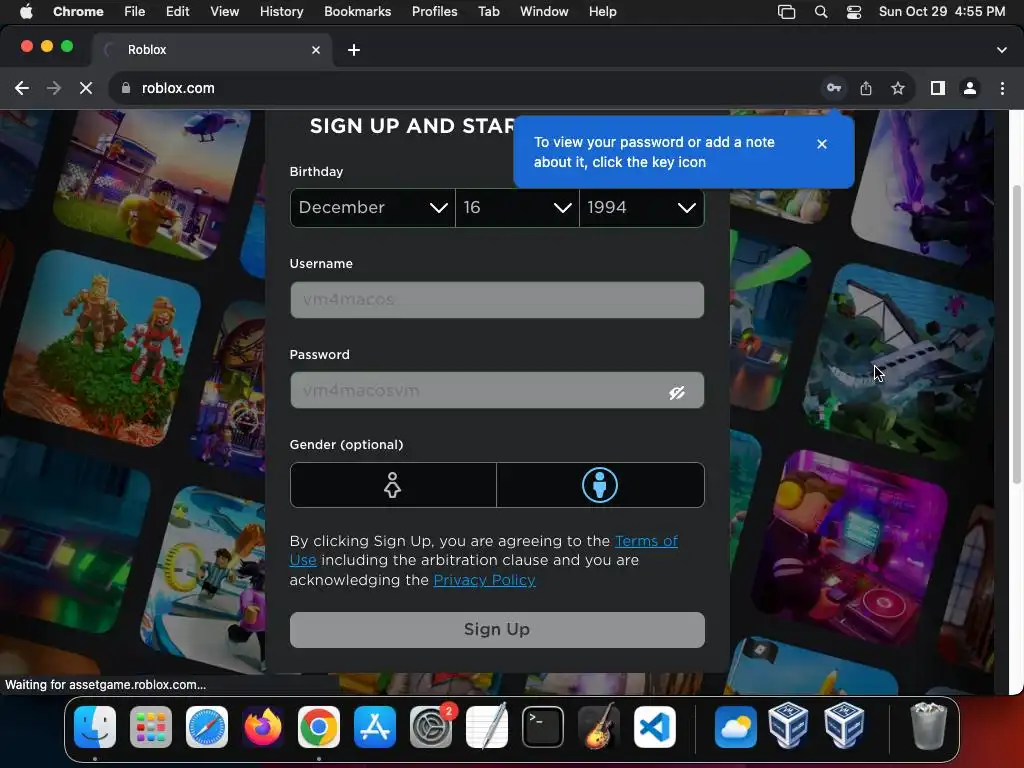Image resolution: width=1024 pixels, height=768 pixels.
Task: Click the Password input field
Action: pyautogui.click(x=497, y=391)
